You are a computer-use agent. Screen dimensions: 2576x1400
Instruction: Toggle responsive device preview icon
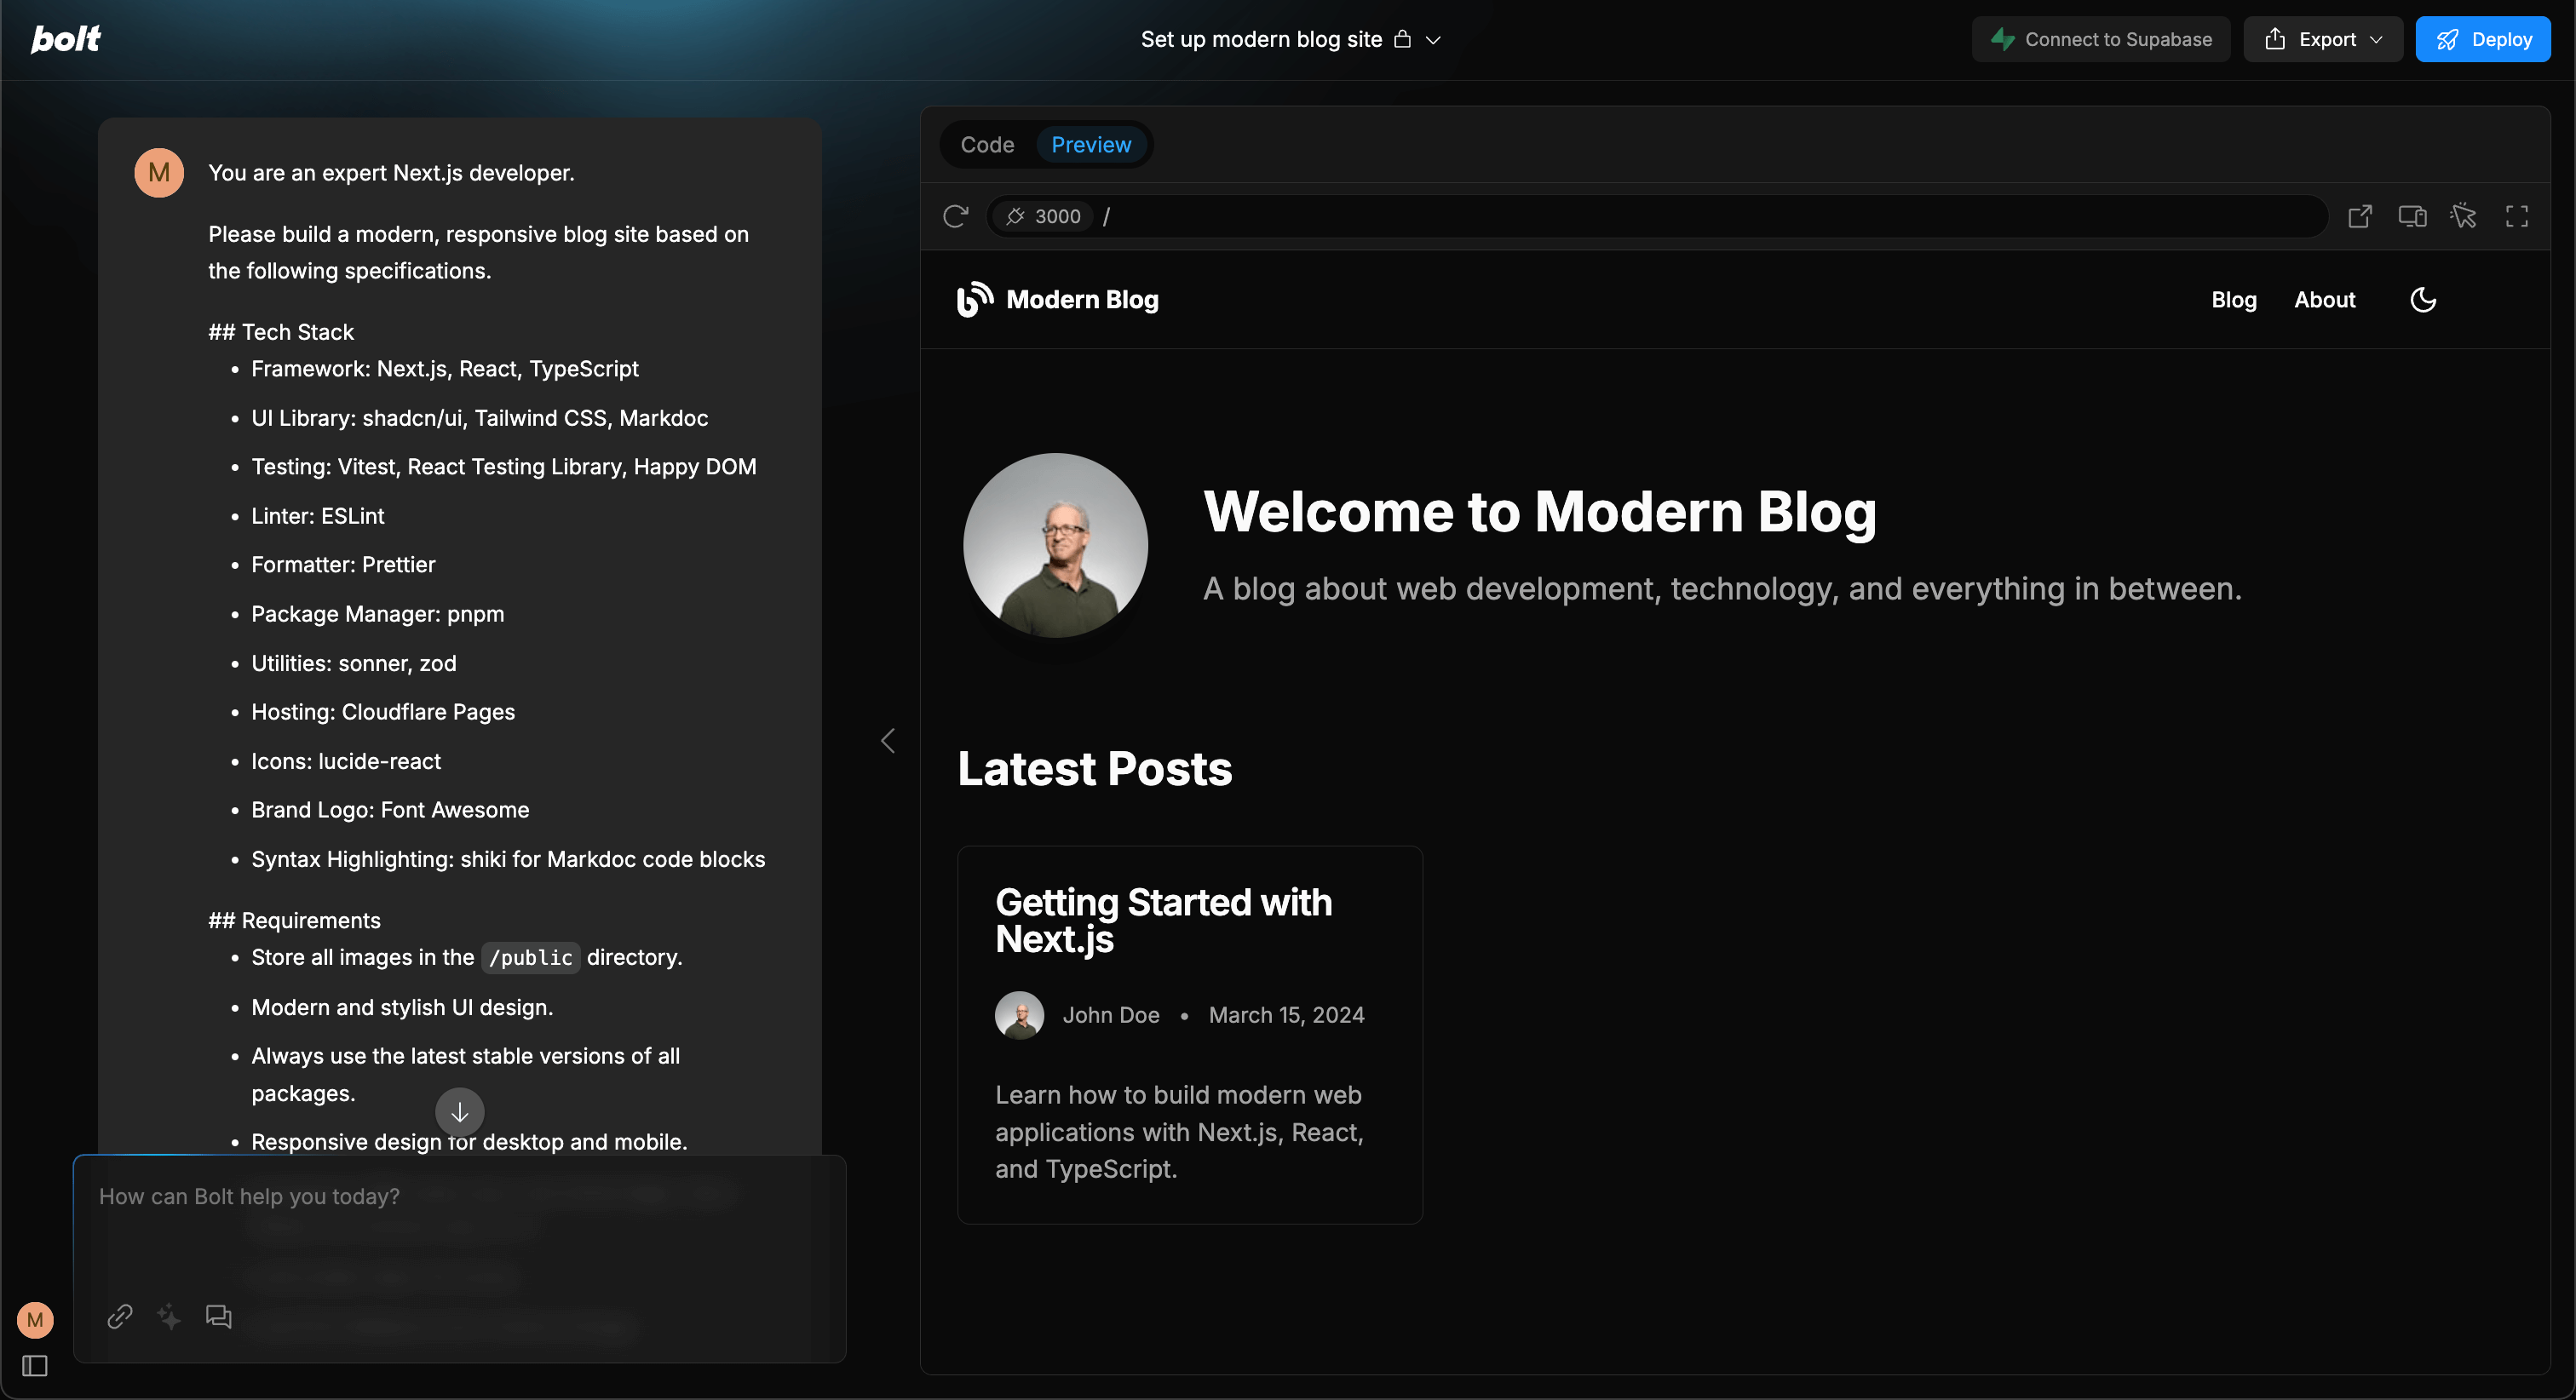[x=2411, y=216]
